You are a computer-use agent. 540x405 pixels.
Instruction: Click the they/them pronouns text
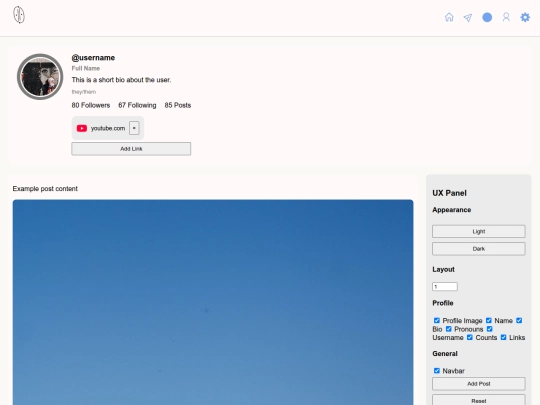[84, 92]
